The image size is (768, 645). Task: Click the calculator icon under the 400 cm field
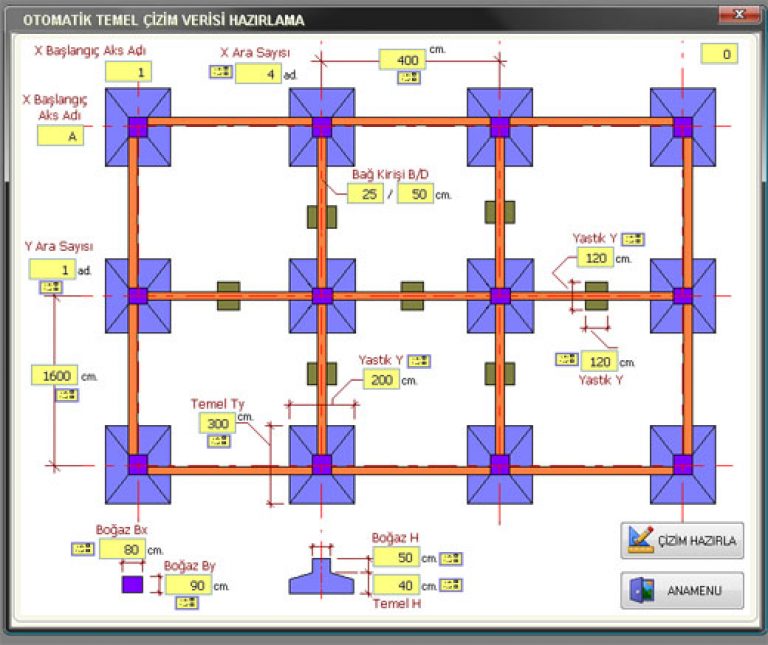[x=409, y=77]
